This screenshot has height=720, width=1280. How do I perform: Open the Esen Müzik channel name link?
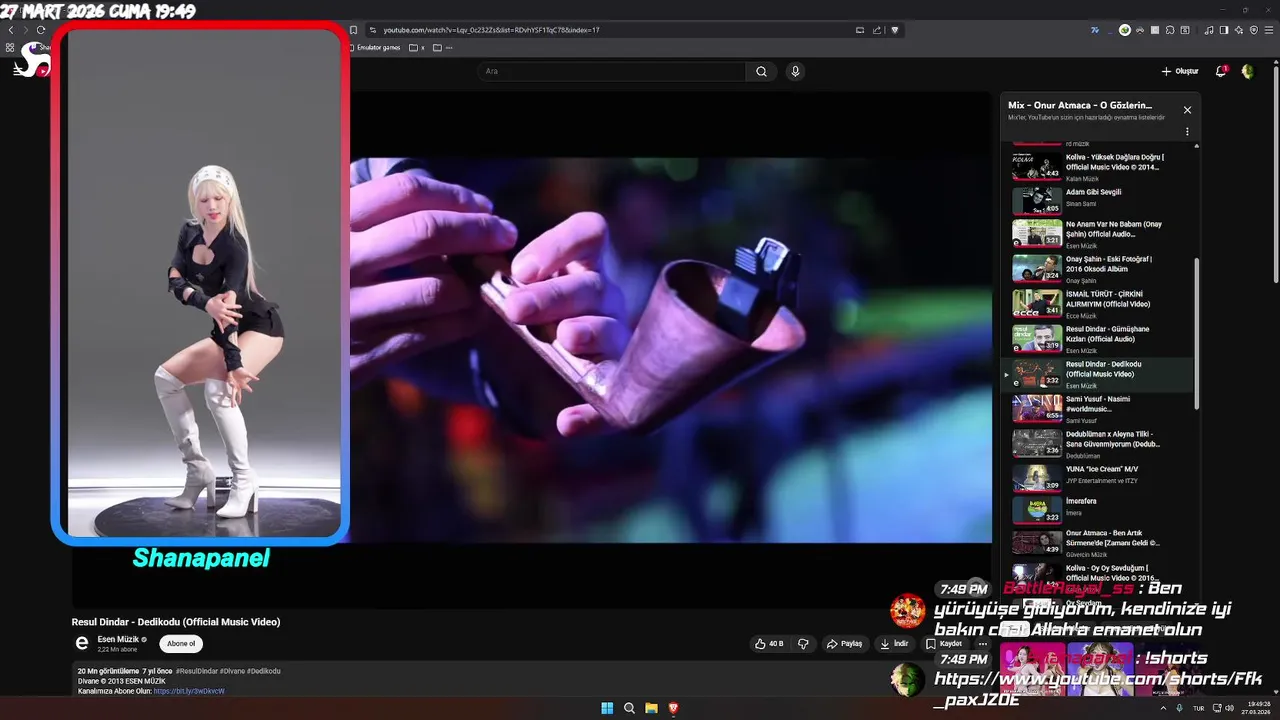click(118, 639)
